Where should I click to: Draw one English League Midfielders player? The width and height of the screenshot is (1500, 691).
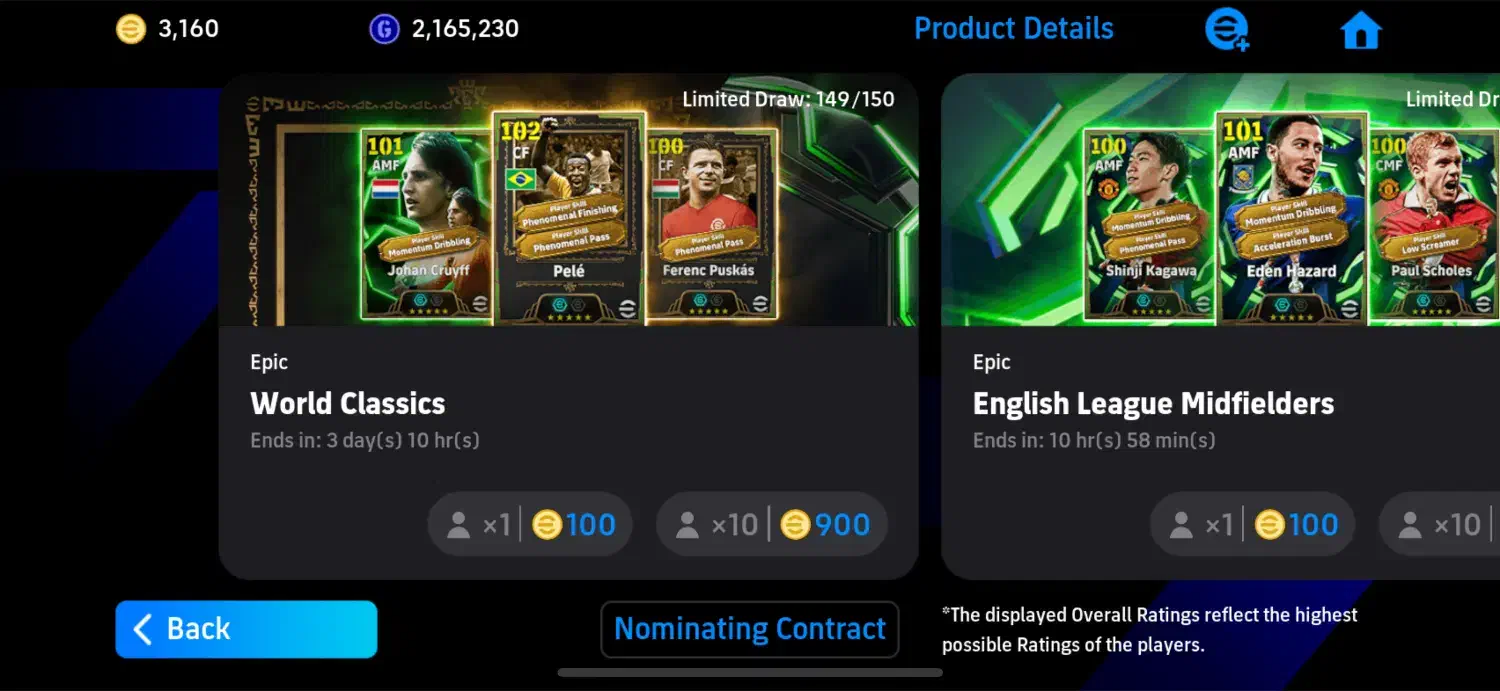coord(1252,524)
